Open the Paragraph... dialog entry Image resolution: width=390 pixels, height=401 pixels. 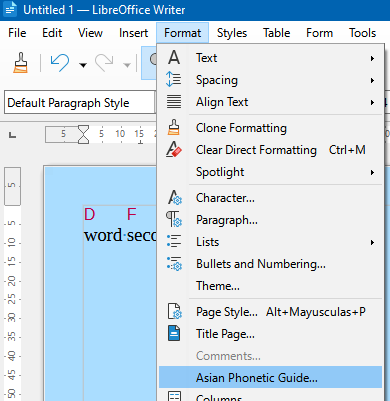270,220
